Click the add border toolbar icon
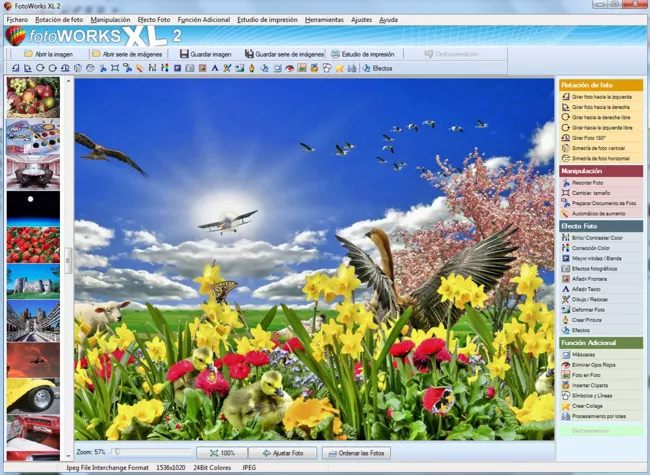The height and width of the screenshot is (475, 650). point(202,68)
